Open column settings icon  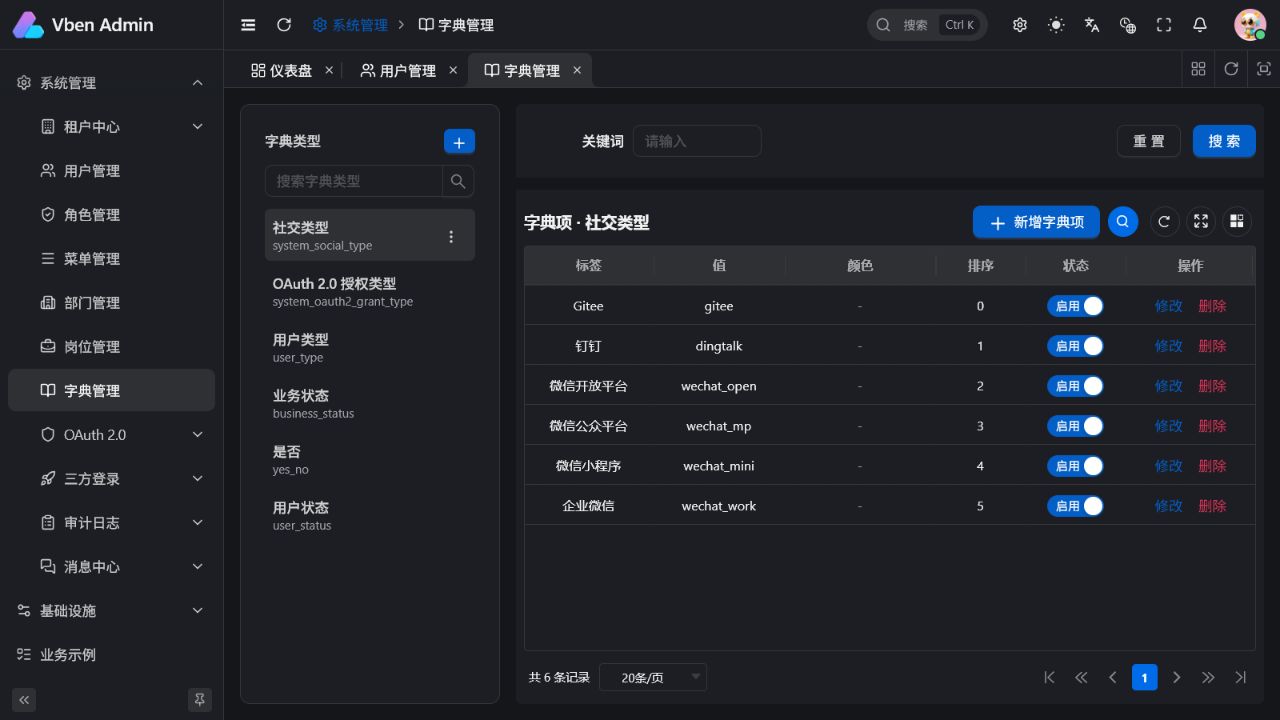[x=1237, y=222]
